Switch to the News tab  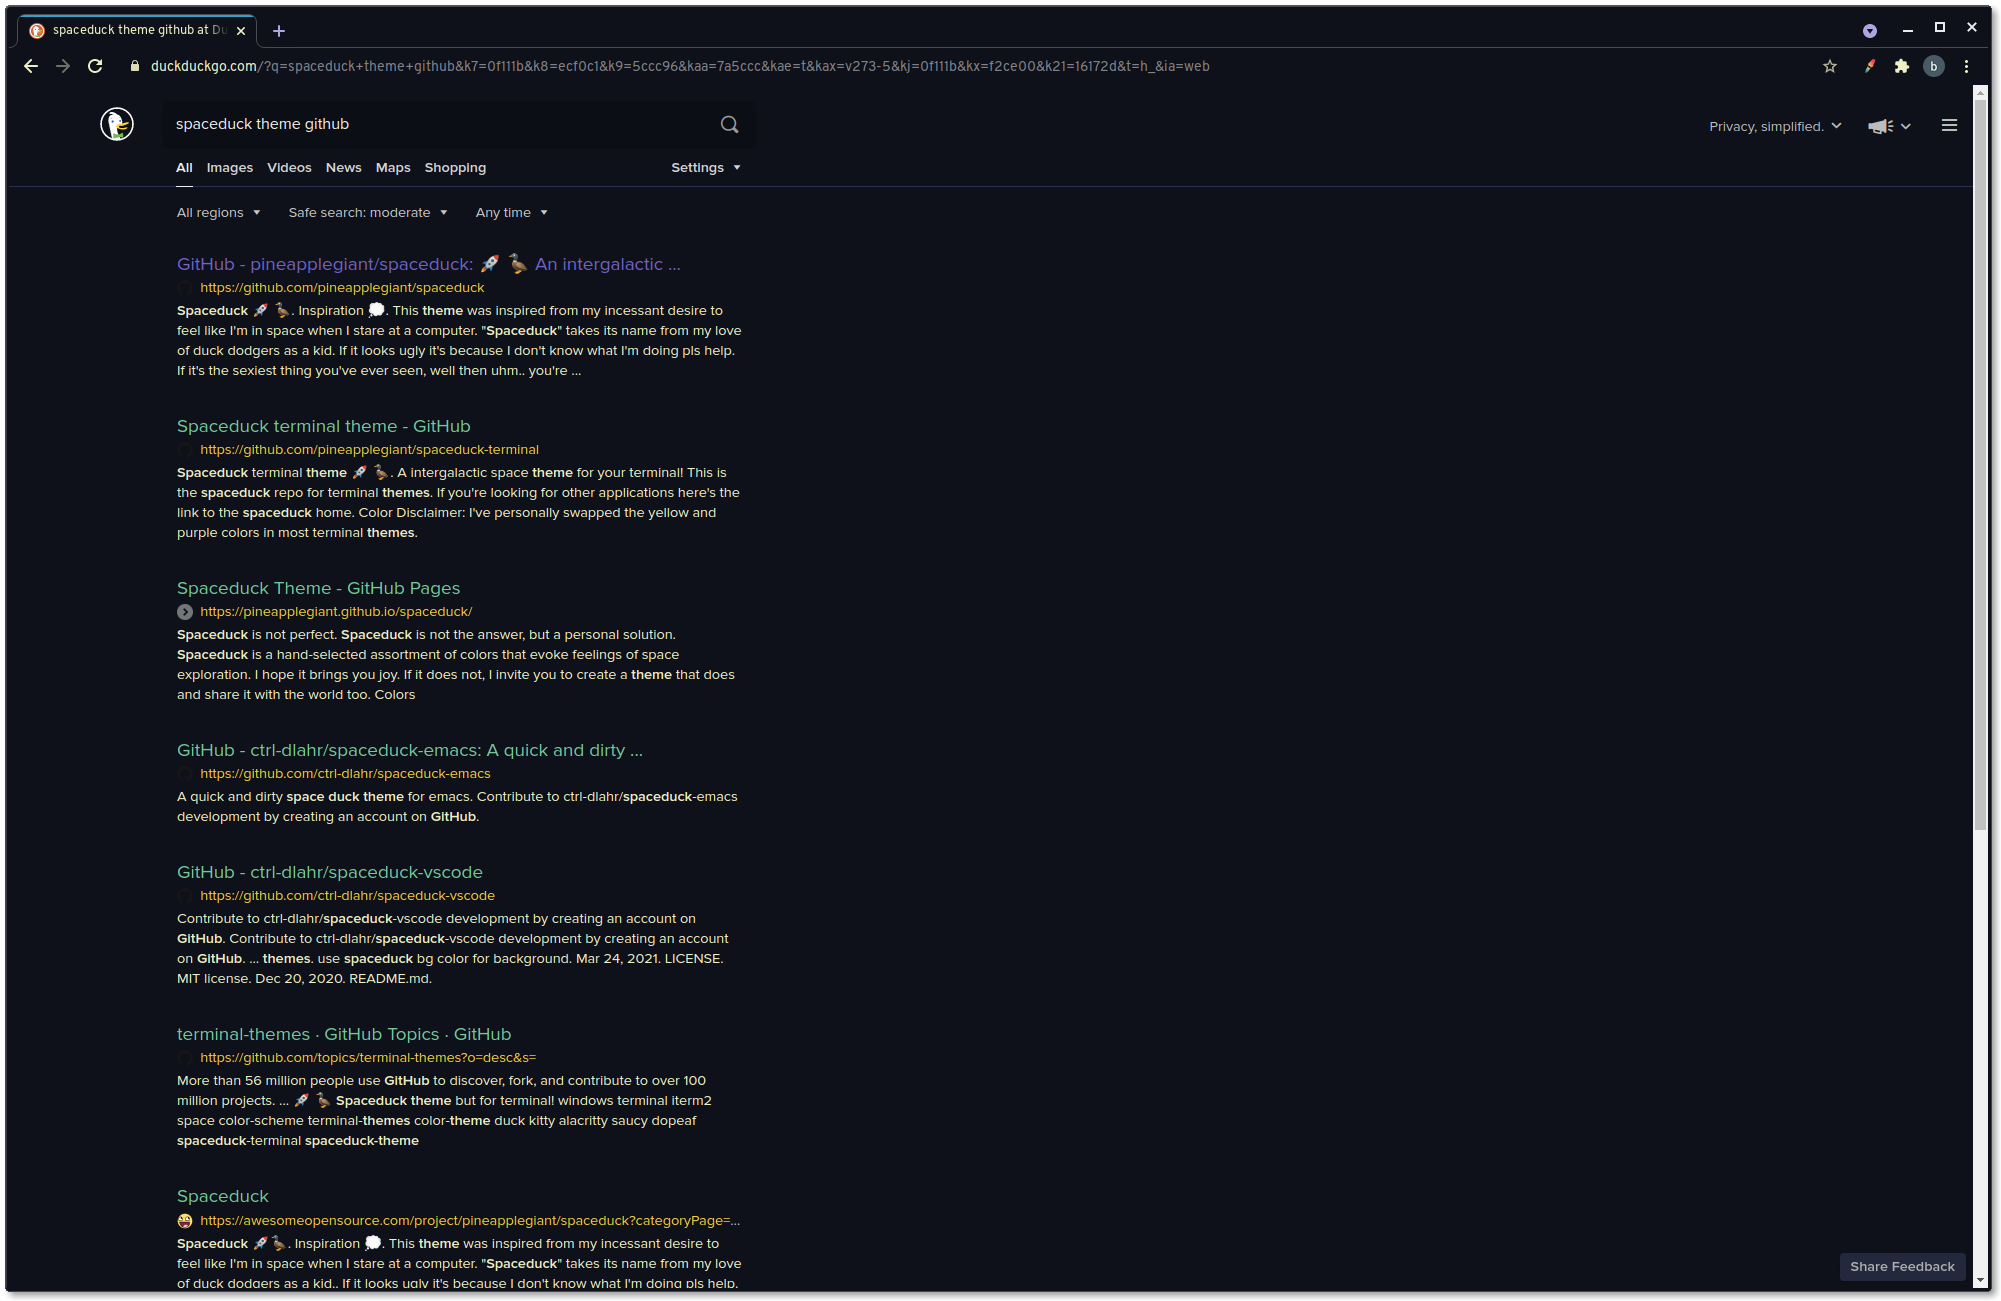point(343,168)
